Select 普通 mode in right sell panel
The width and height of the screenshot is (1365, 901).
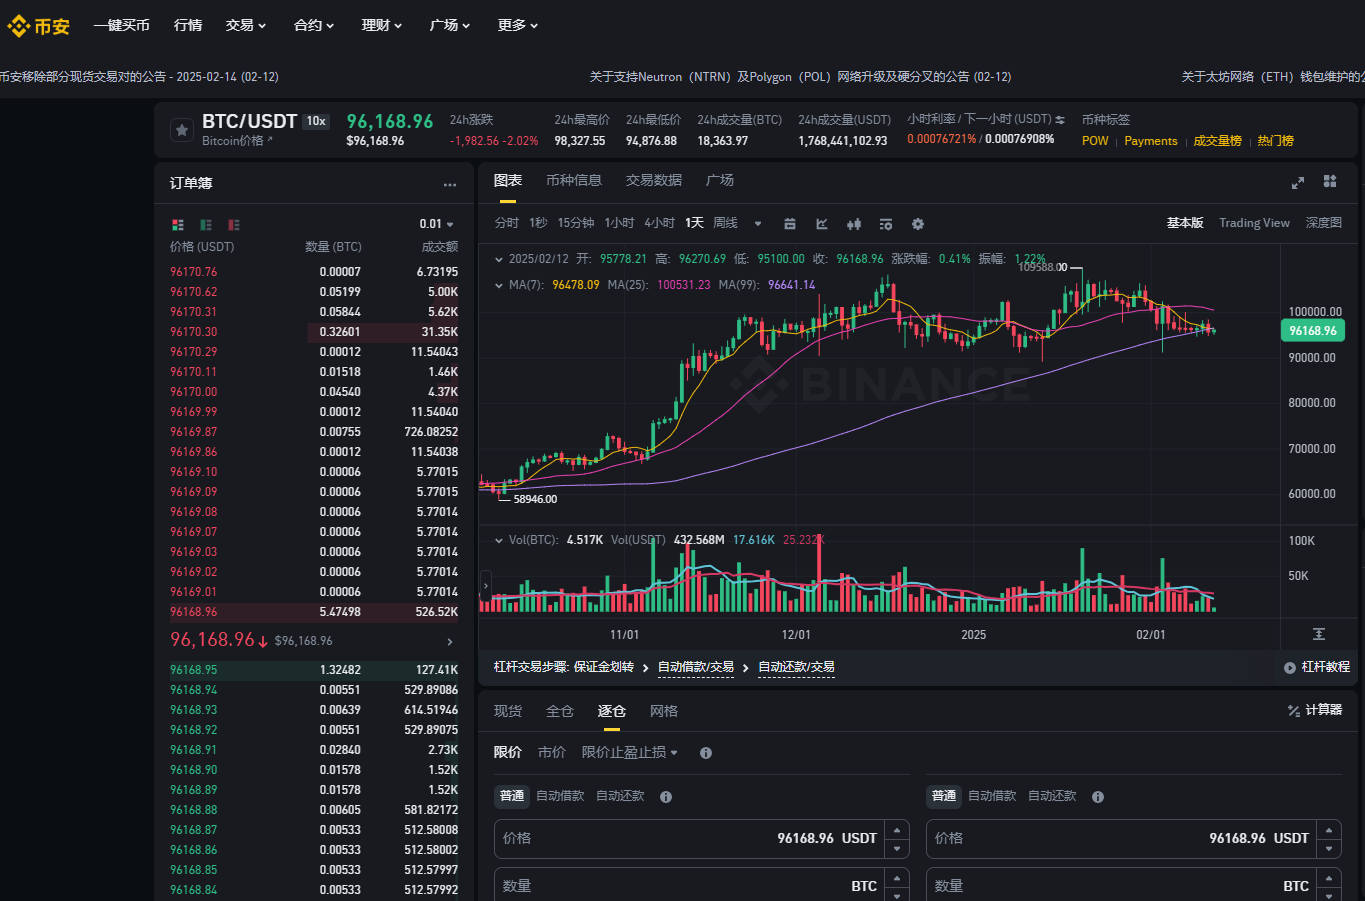click(x=944, y=796)
